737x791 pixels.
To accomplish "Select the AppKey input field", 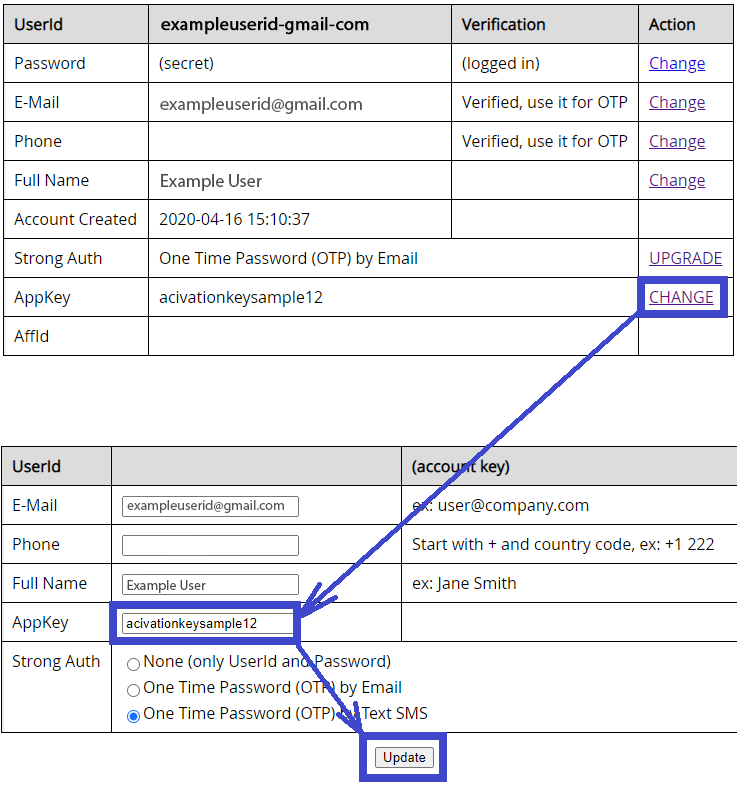I will coord(208,624).
